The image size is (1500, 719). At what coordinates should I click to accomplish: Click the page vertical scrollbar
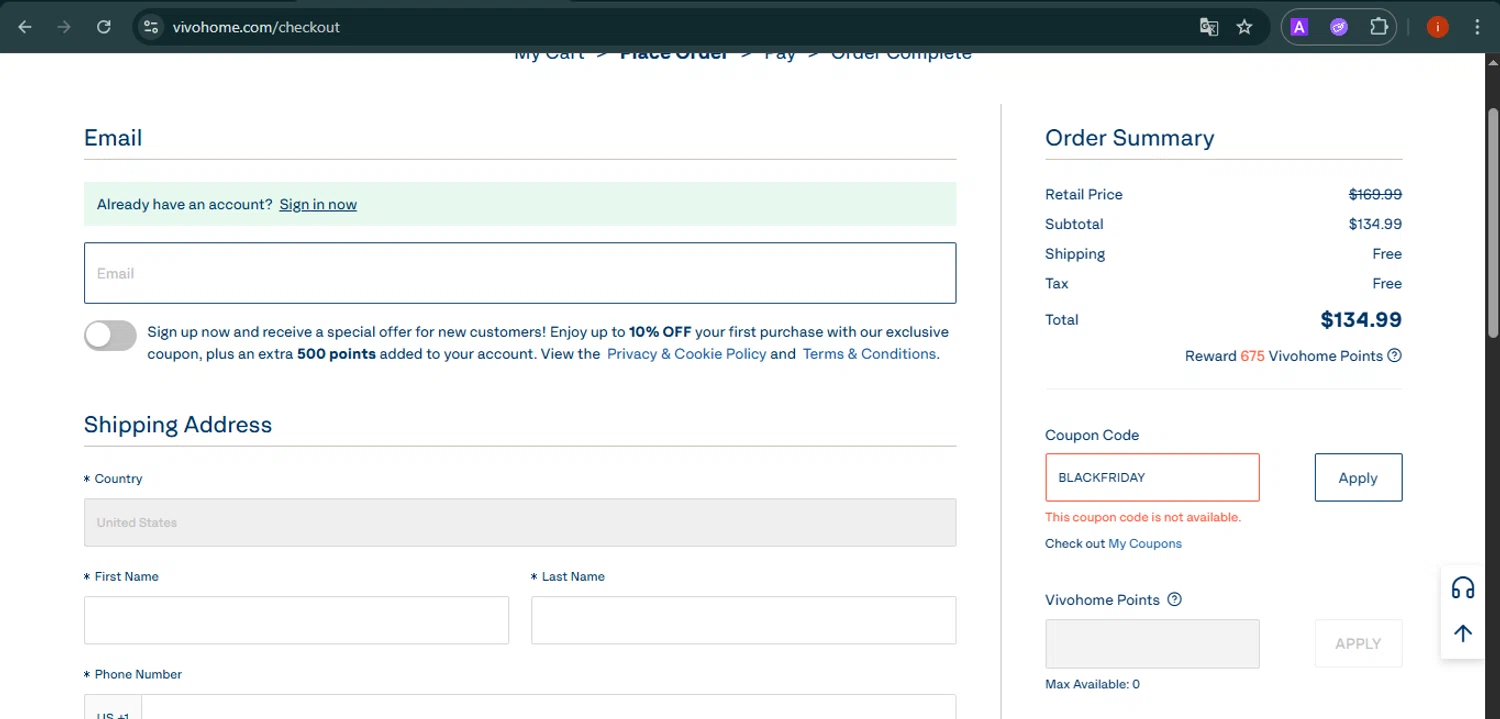(x=1492, y=222)
